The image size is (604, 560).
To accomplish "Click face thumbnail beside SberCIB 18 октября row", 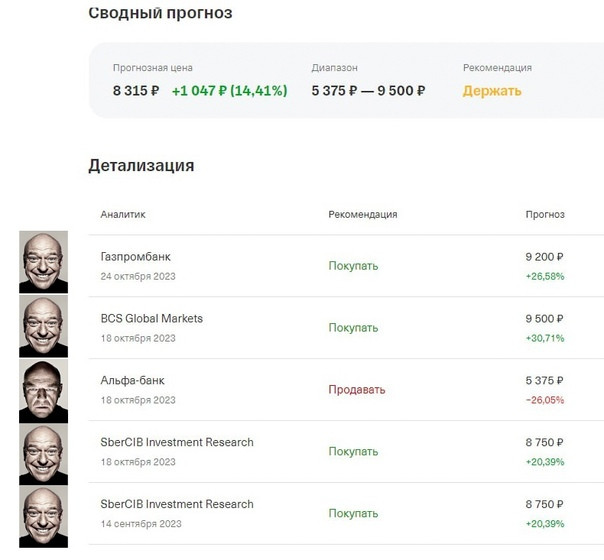I will 44,454.
